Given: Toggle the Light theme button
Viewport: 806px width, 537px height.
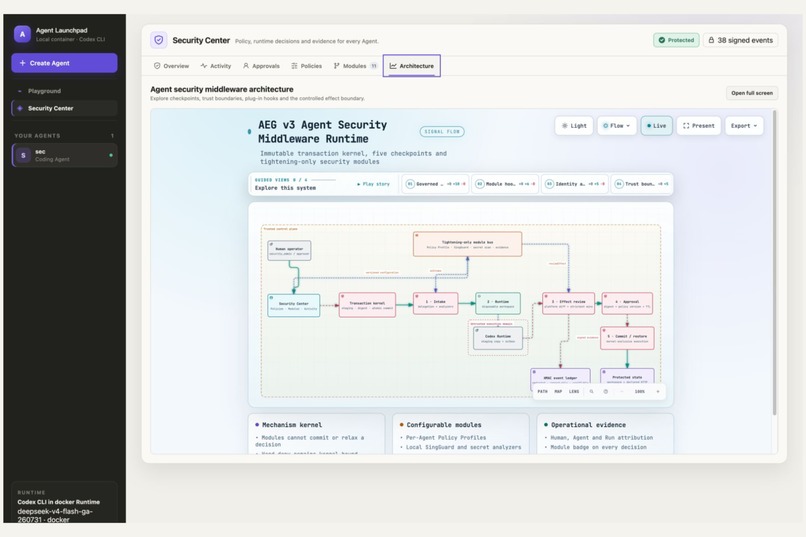Looking at the screenshot, I should click(574, 126).
